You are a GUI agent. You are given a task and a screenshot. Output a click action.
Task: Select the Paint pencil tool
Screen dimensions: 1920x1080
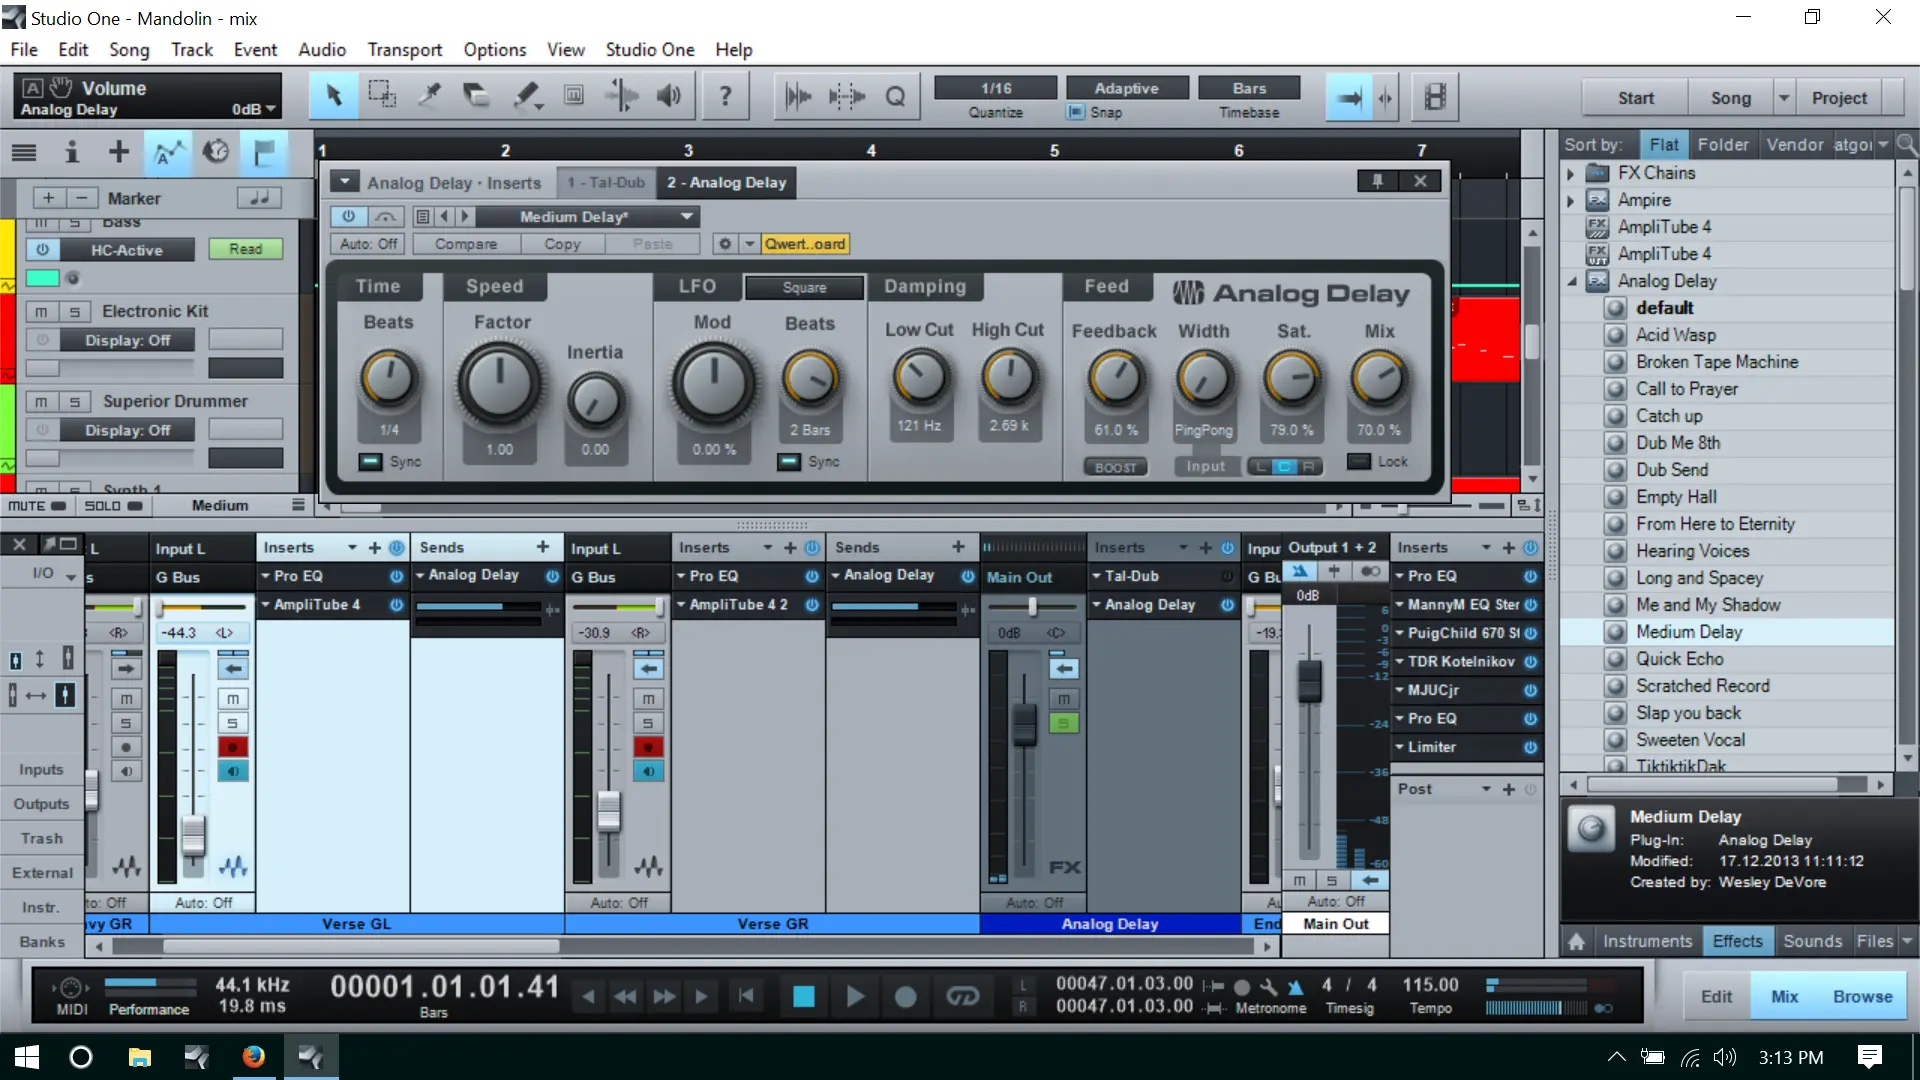(x=527, y=97)
